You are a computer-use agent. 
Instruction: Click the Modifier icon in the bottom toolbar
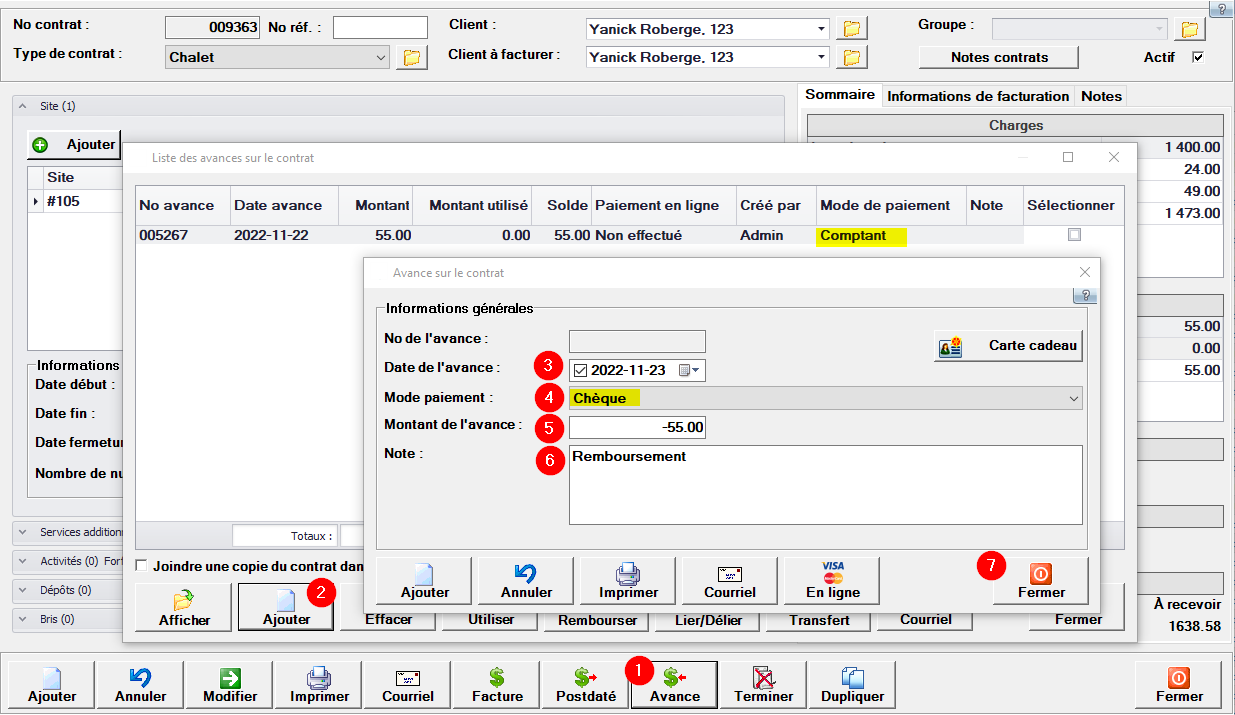[230, 685]
